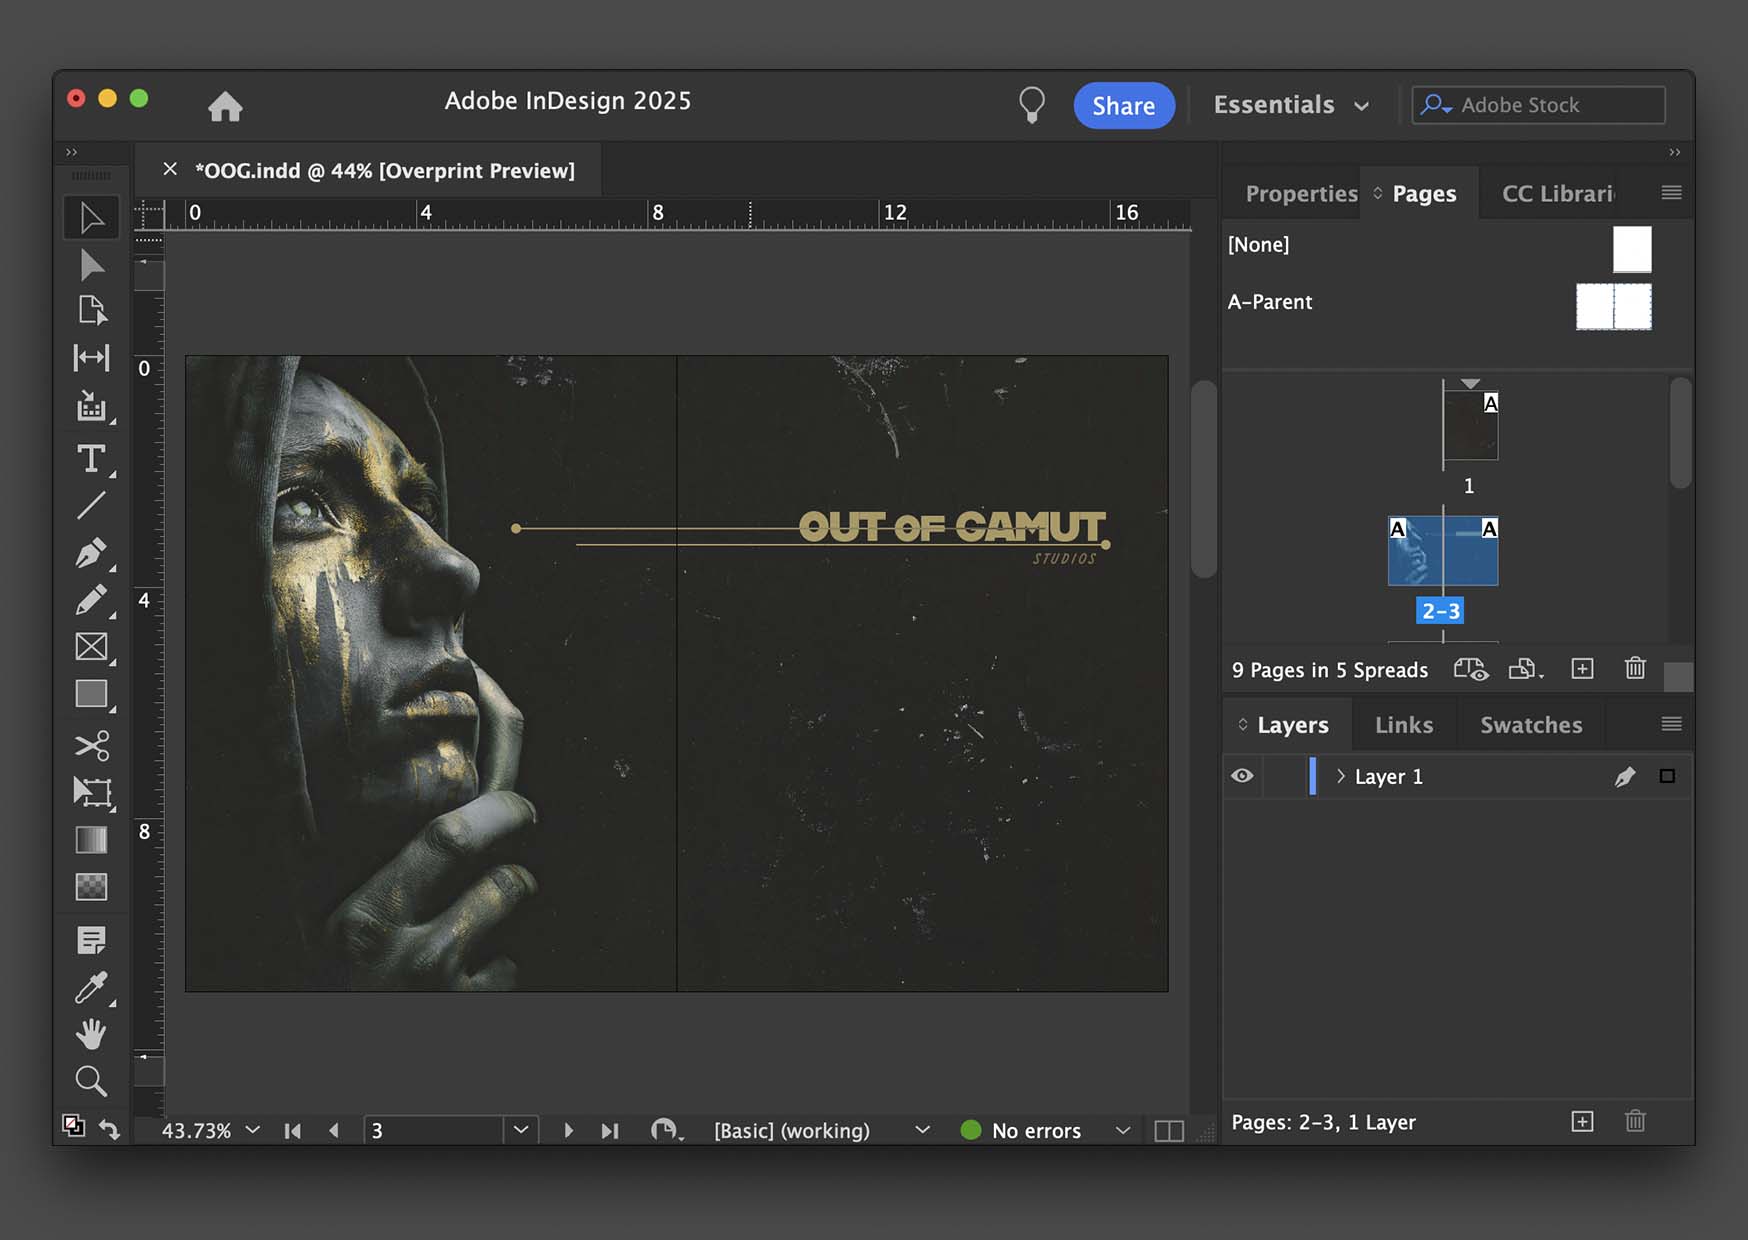Select the Eyedropper tool
1748x1240 pixels.
pyautogui.click(x=91, y=987)
